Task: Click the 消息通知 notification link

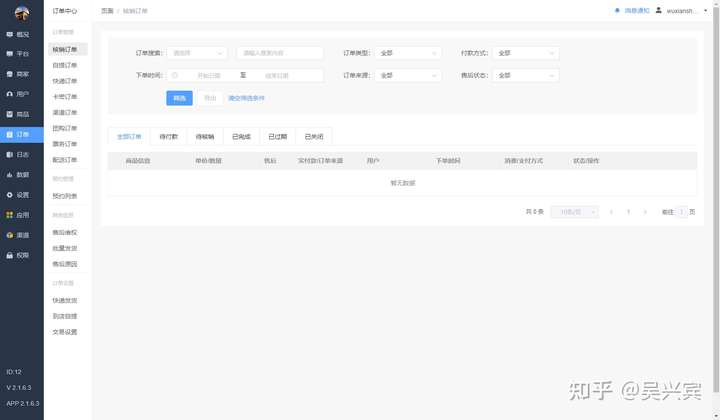Action: click(637, 11)
